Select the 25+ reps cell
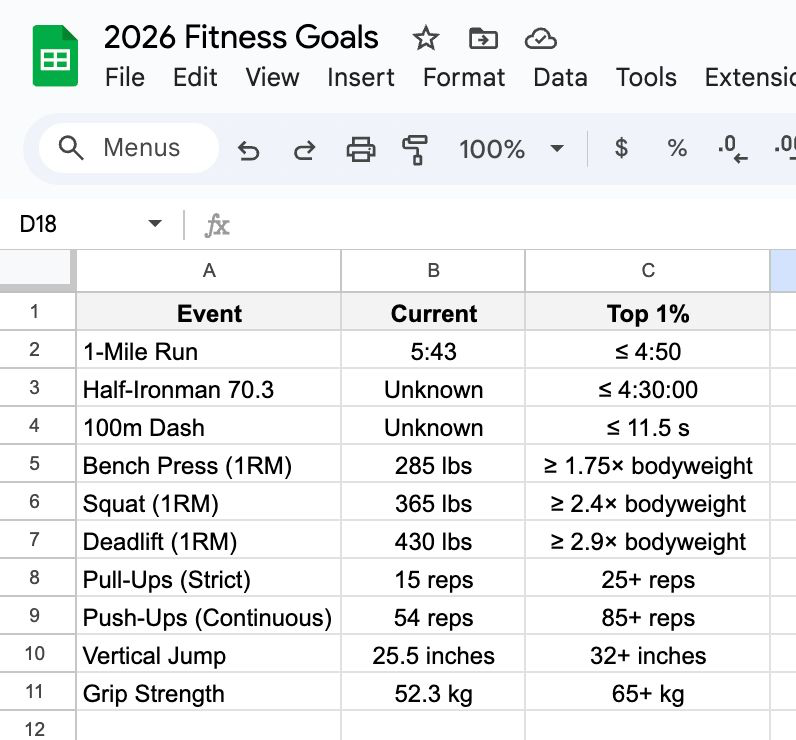The height and width of the screenshot is (740, 796). (648, 578)
